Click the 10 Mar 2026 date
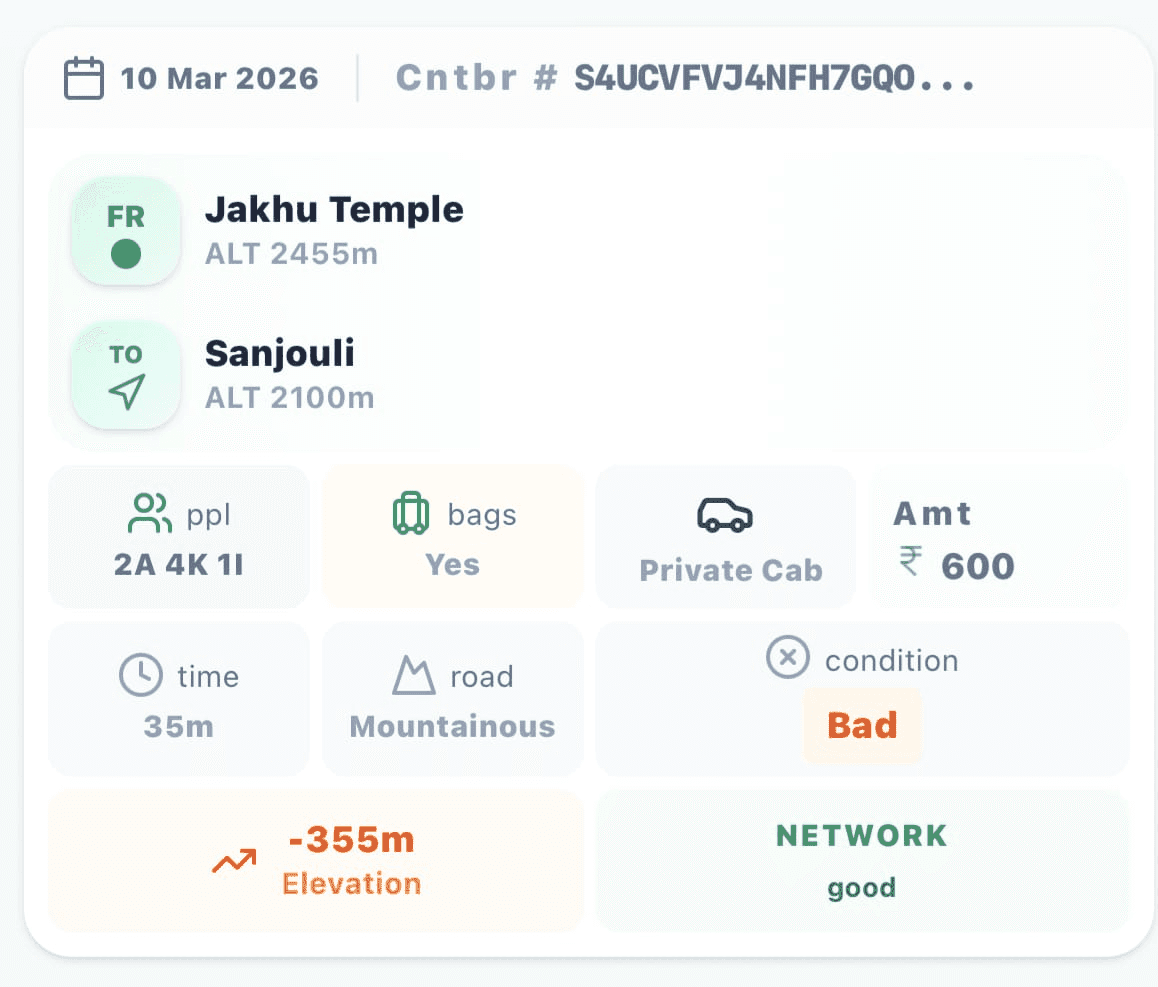This screenshot has width=1158, height=987. pos(219,78)
